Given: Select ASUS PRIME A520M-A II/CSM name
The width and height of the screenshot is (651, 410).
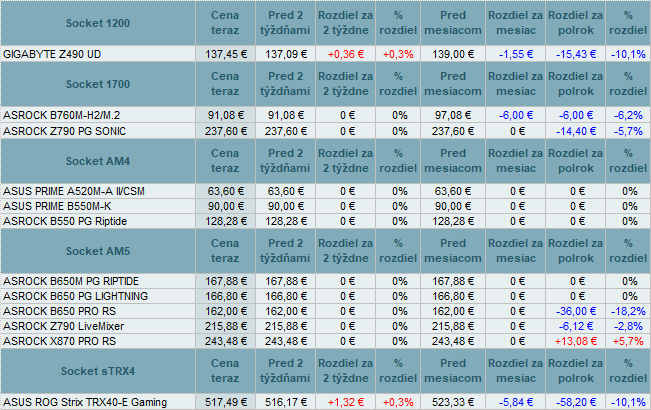Looking at the screenshot, I should tap(74, 191).
